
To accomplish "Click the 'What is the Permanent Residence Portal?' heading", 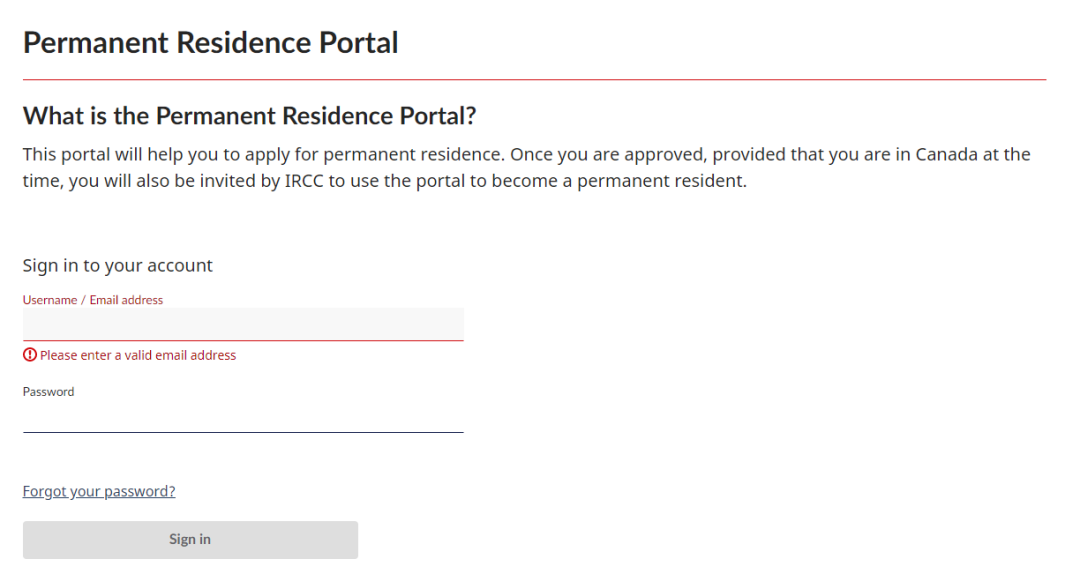I will pyautogui.click(x=249, y=116).
